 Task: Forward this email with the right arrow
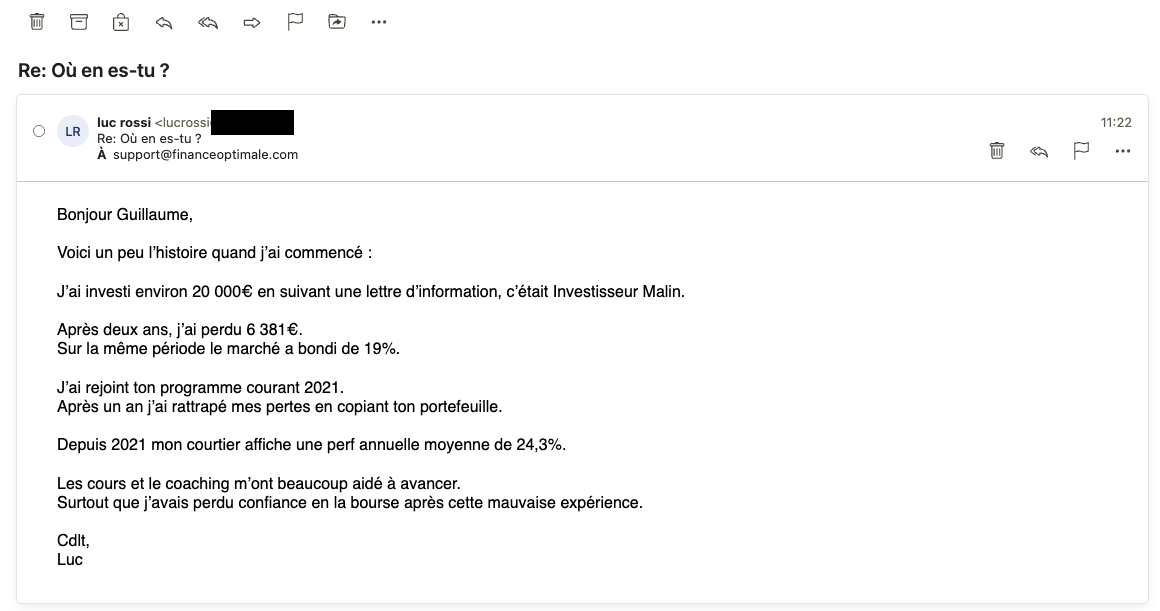252,23
